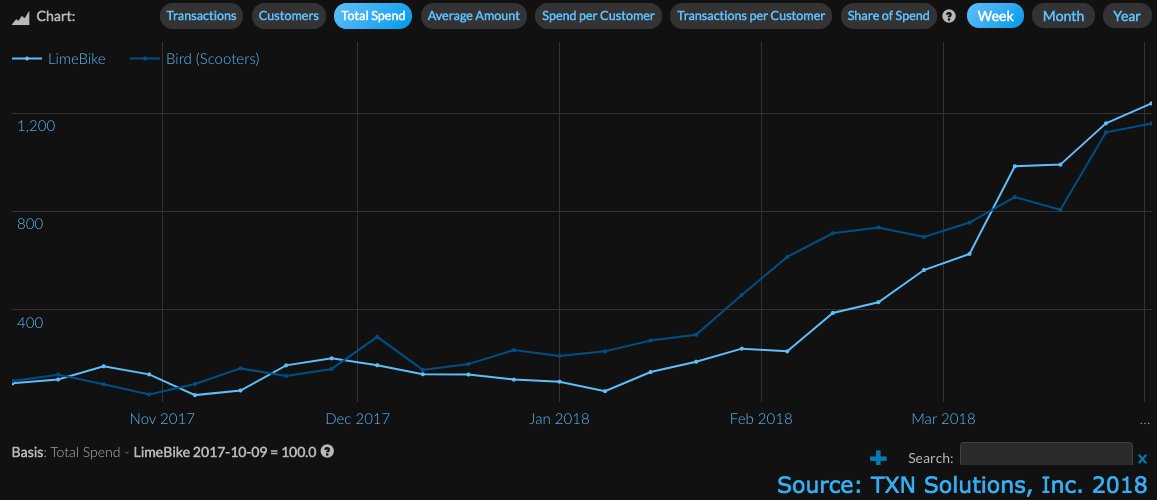Select the last LimeBike data point

coord(1151,103)
